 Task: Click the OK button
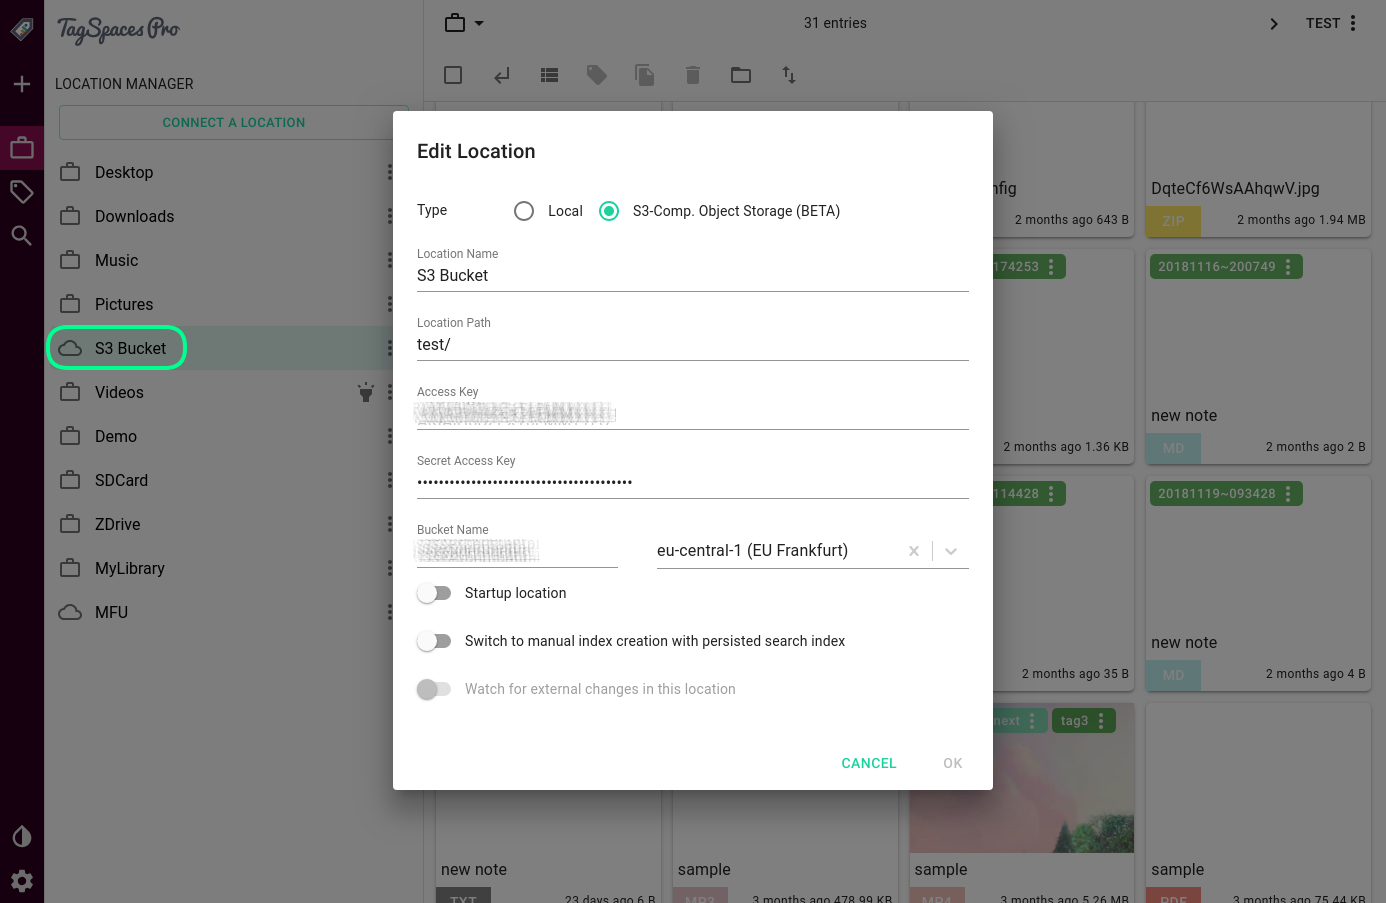(x=953, y=763)
